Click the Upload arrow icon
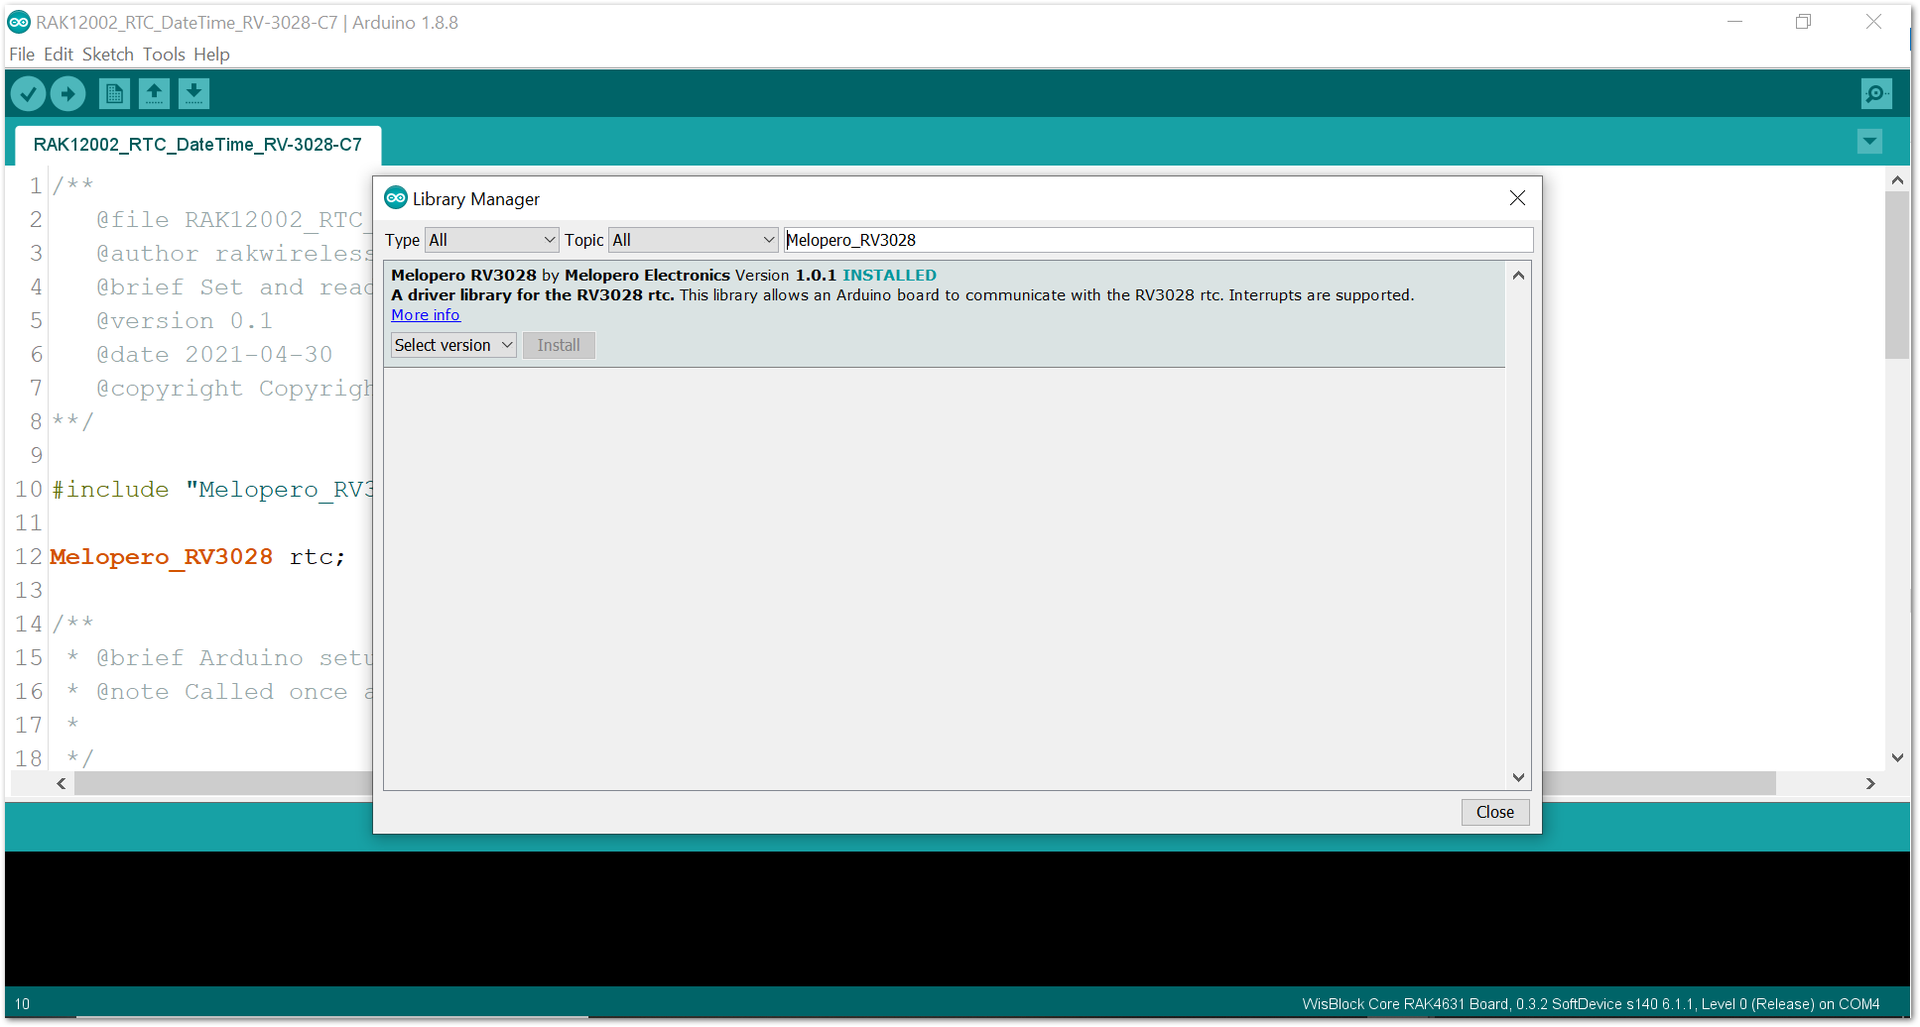Screen dimensions: 1920x1027 68,94
